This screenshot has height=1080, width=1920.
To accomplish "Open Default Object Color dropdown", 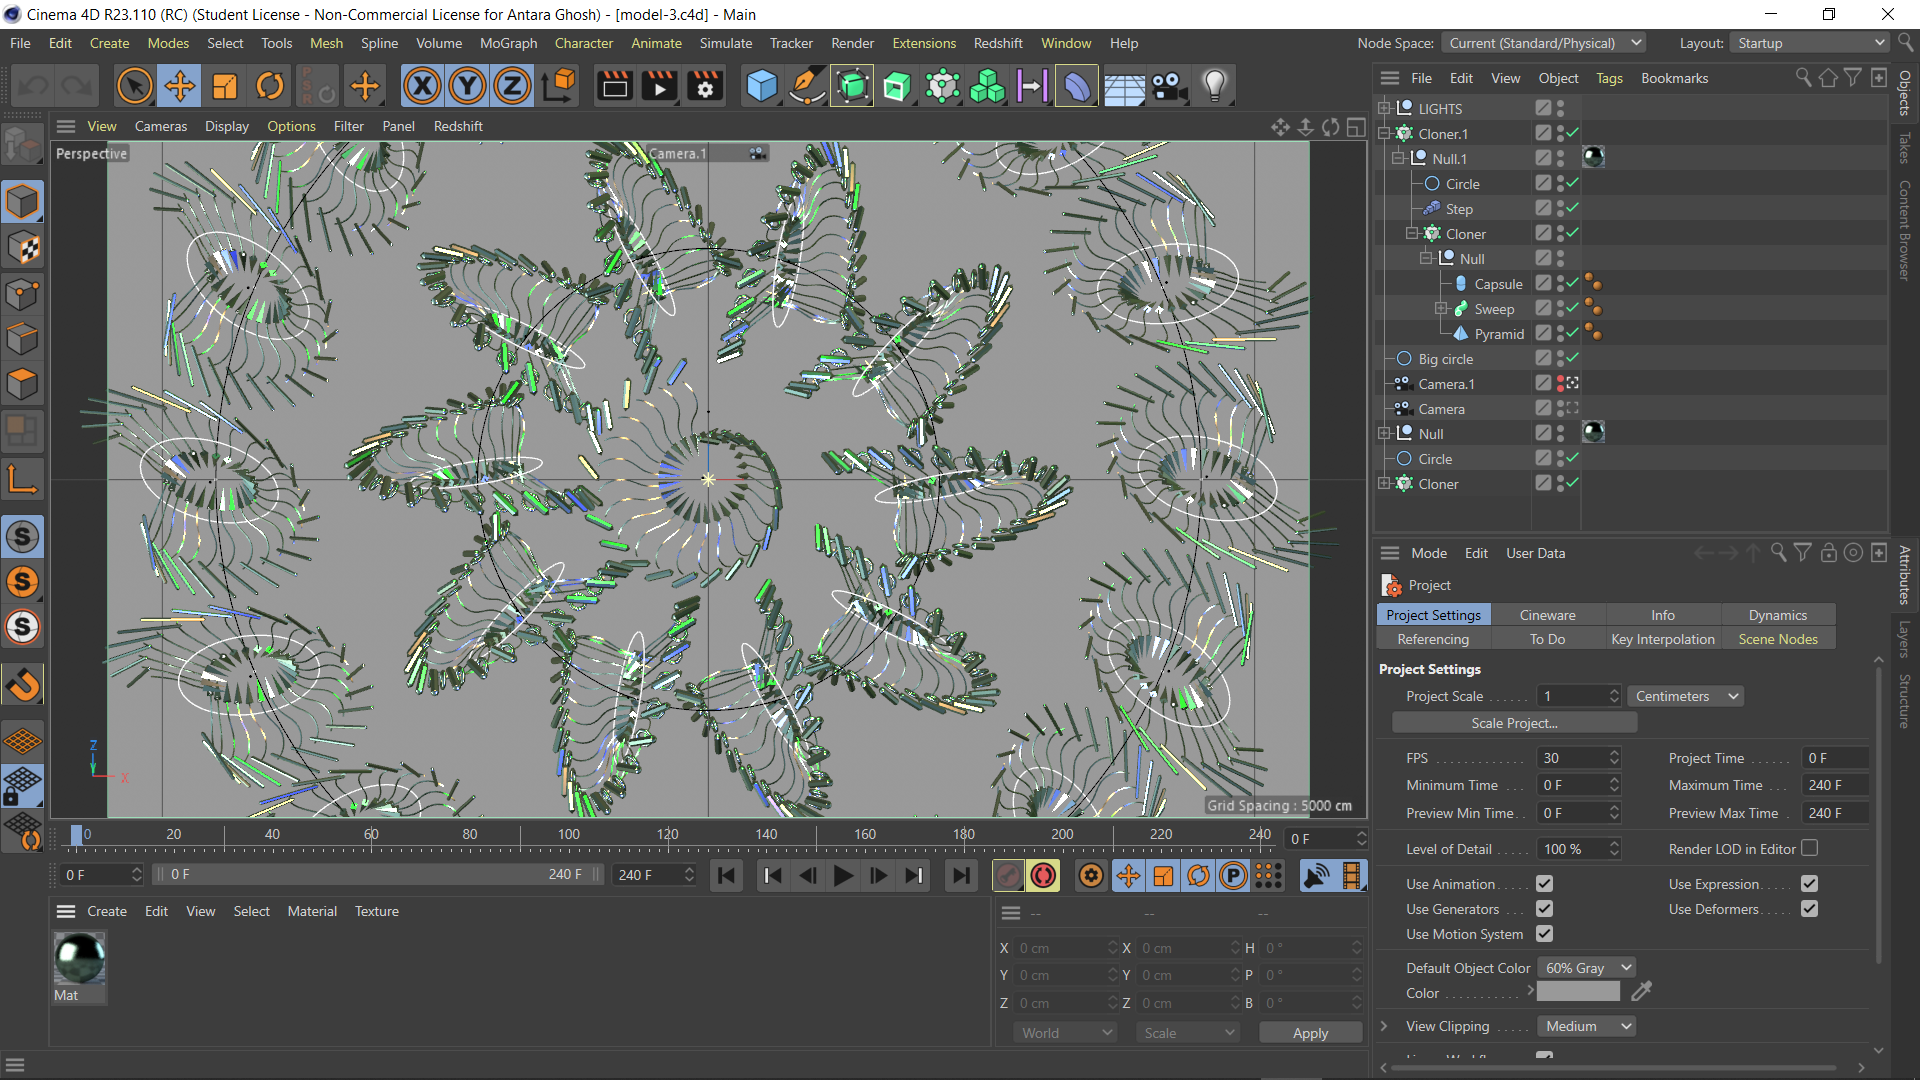I will 1586,968.
